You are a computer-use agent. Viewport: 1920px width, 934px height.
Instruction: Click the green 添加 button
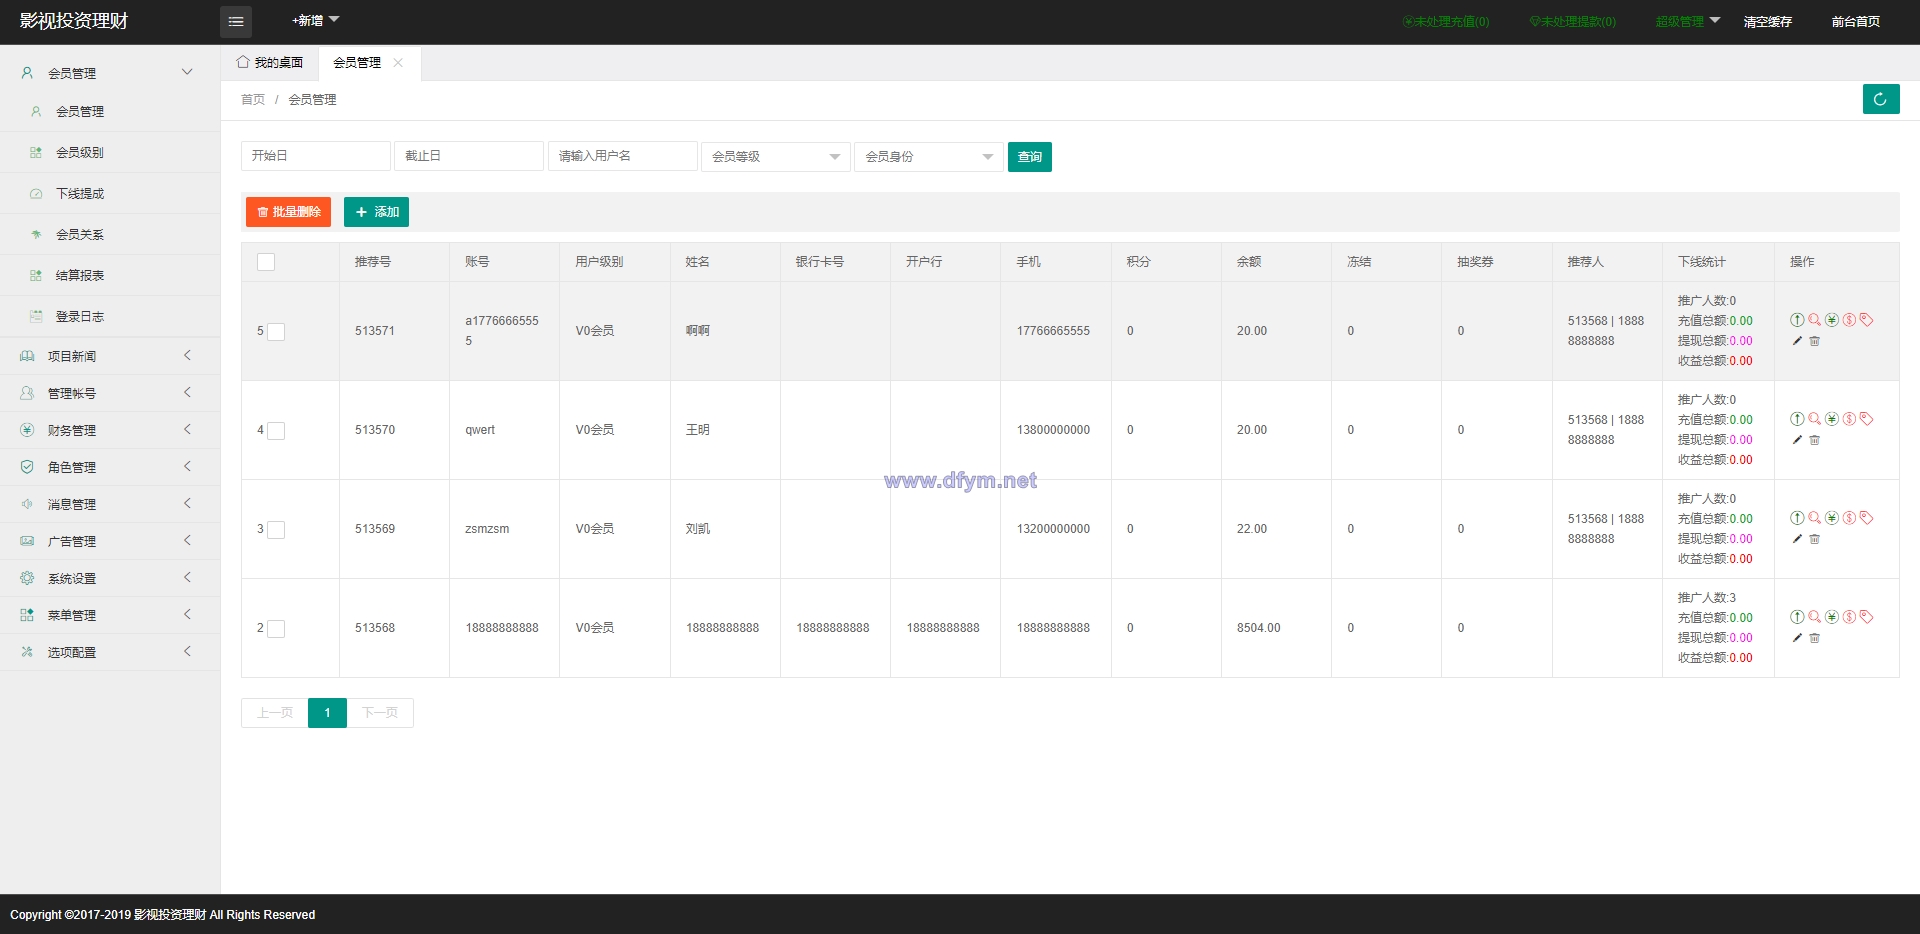coord(376,212)
